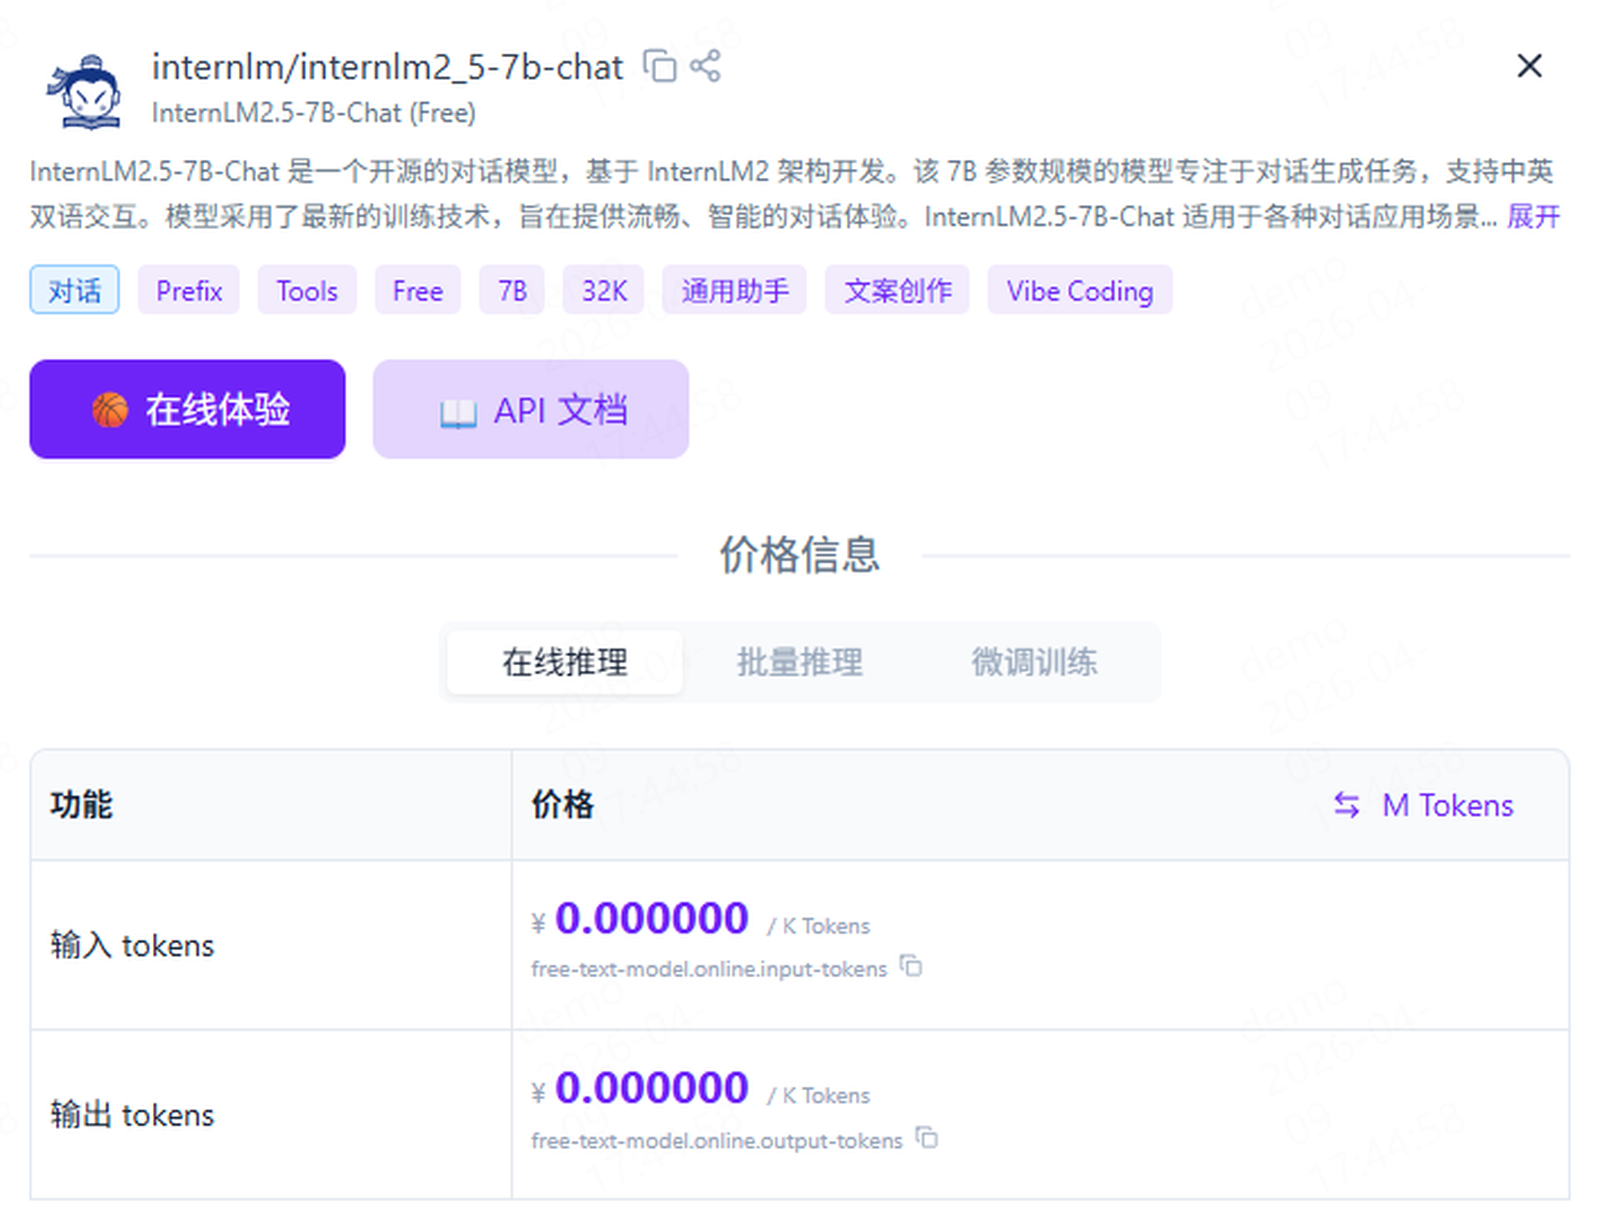
Task: Switch to the 批量推理 pricing tab
Action: point(800,662)
